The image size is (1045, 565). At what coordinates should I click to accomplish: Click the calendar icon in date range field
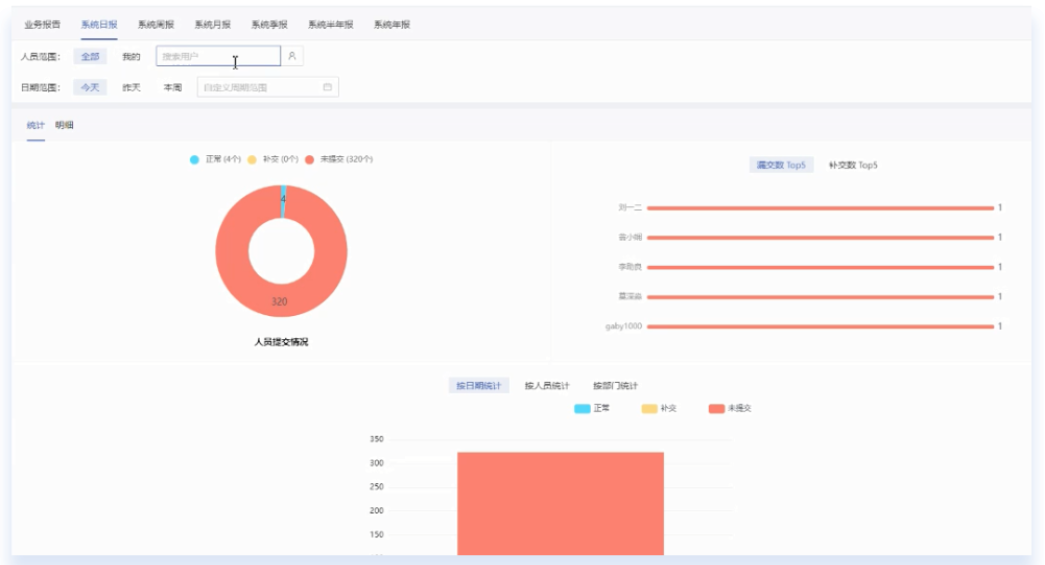[x=327, y=88]
